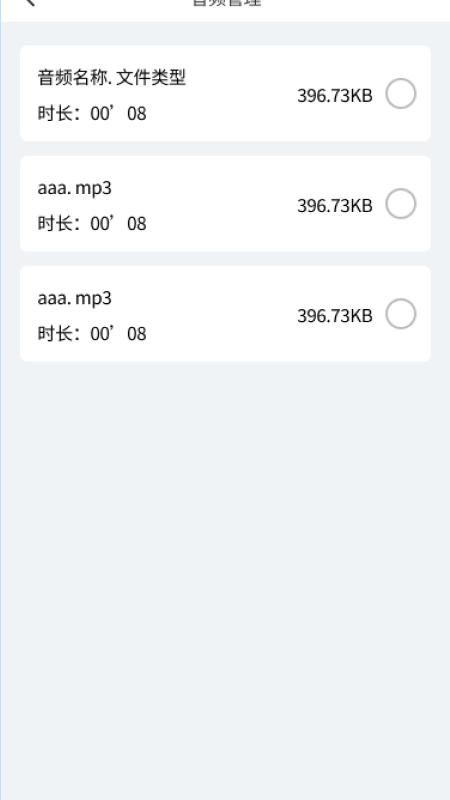Click the 396.73KB size in the third card
This screenshot has height=800, width=450.
[x=335, y=316]
